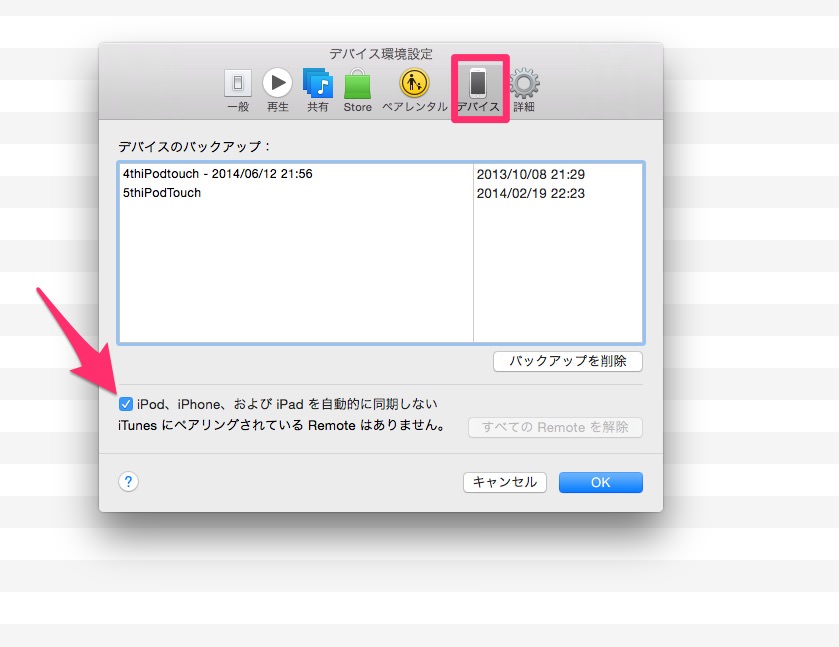The width and height of the screenshot is (839, 647).
Task: Open the 詳細 (Advanced) gear tab
Action: 524,90
